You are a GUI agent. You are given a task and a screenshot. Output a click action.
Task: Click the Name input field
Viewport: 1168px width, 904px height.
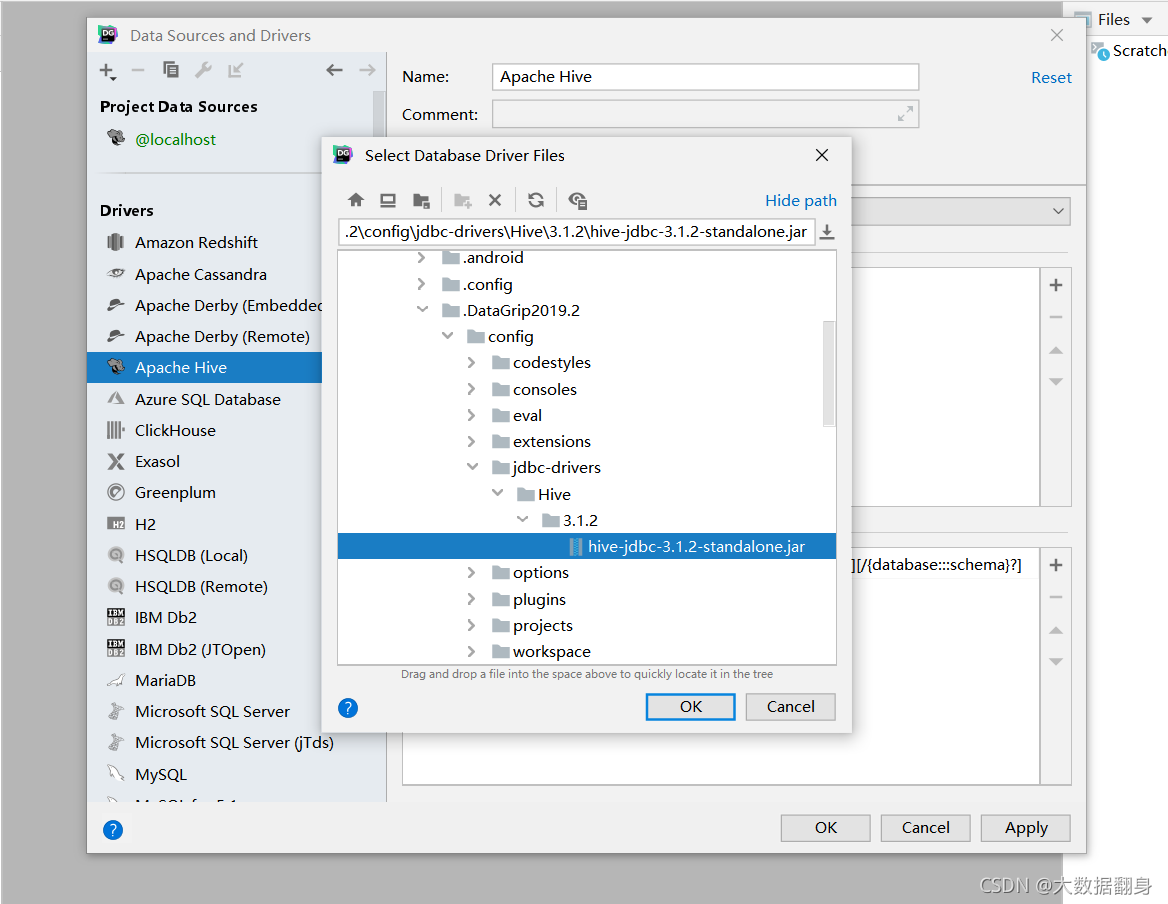point(705,77)
